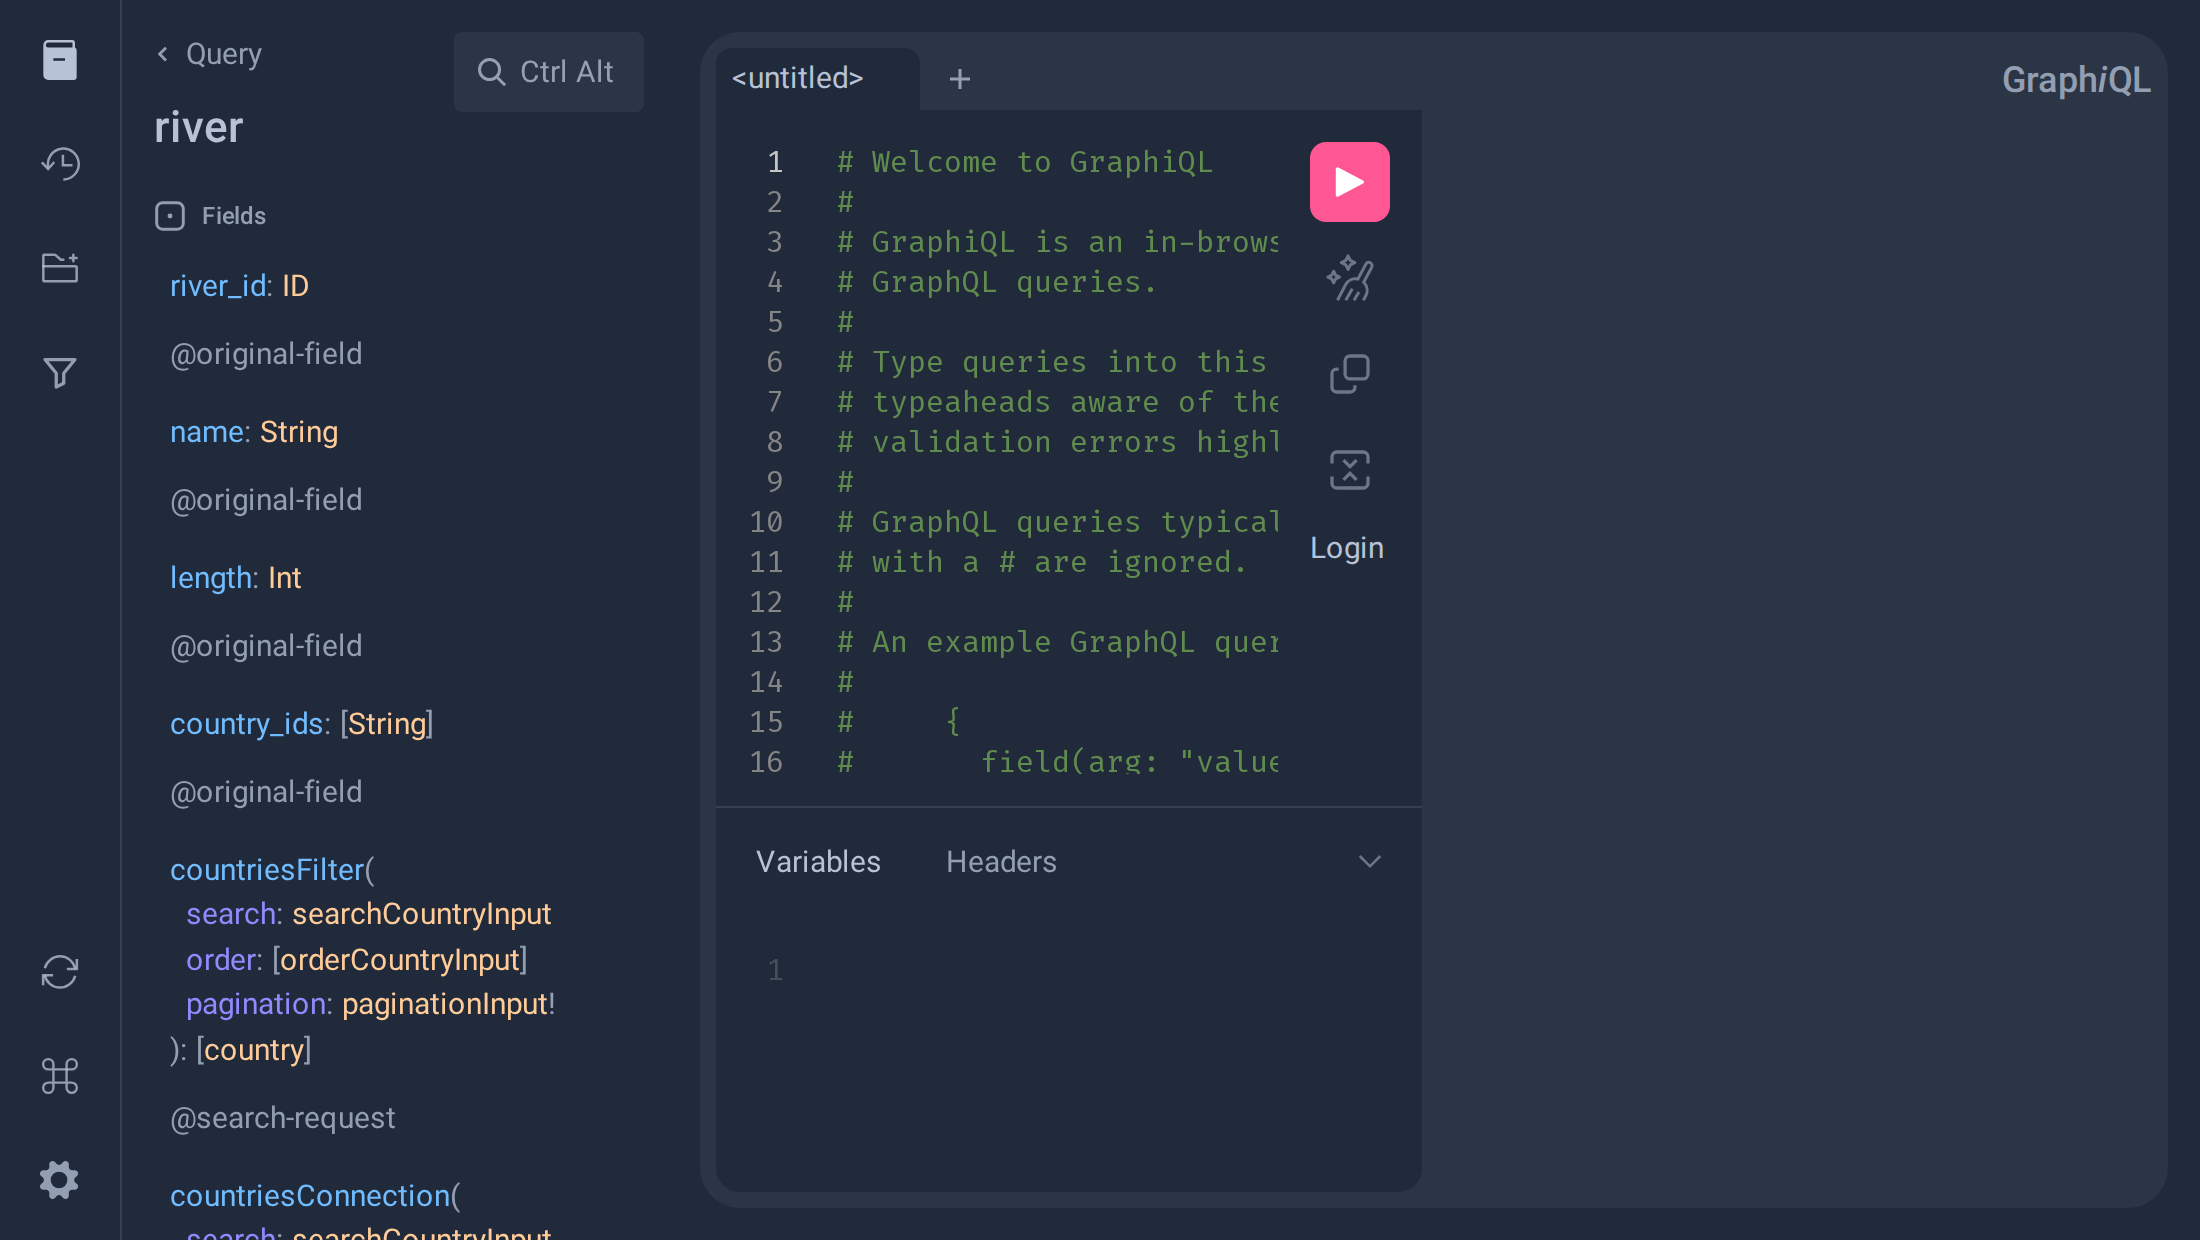Open the query history panel
Screen dimensions: 2200x1240
60,164
